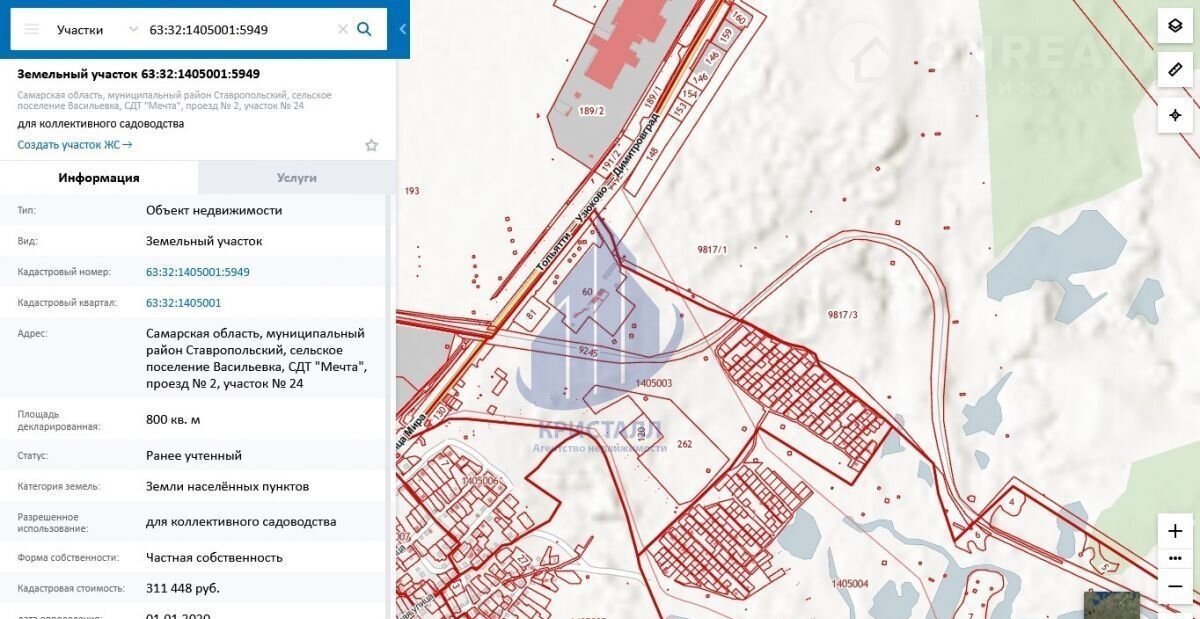Open cadastral number 63:32:1405001:5949 link
The height and width of the screenshot is (619, 1200).
click(x=198, y=272)
